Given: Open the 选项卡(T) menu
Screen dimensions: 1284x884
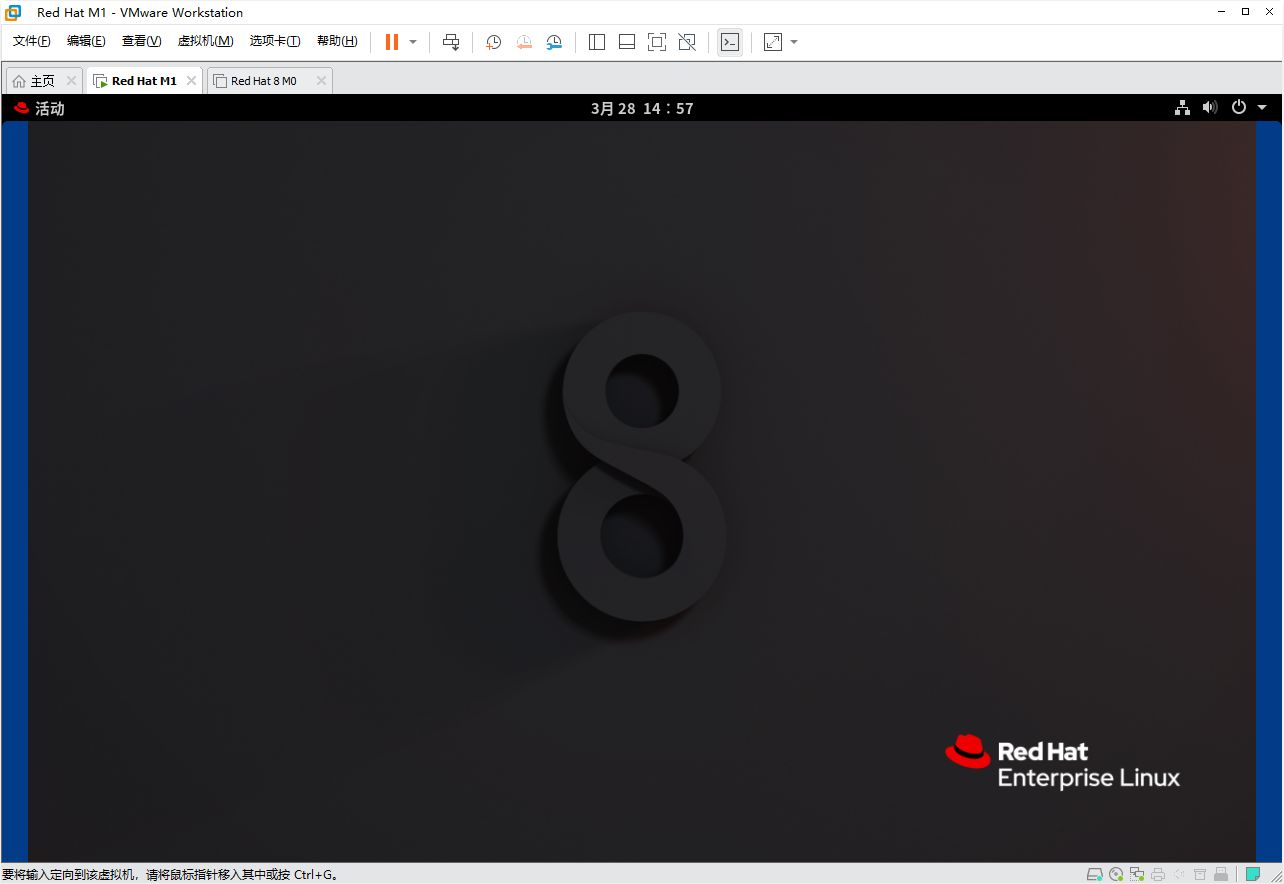Looking at the screenshot, I should point(275,41).
